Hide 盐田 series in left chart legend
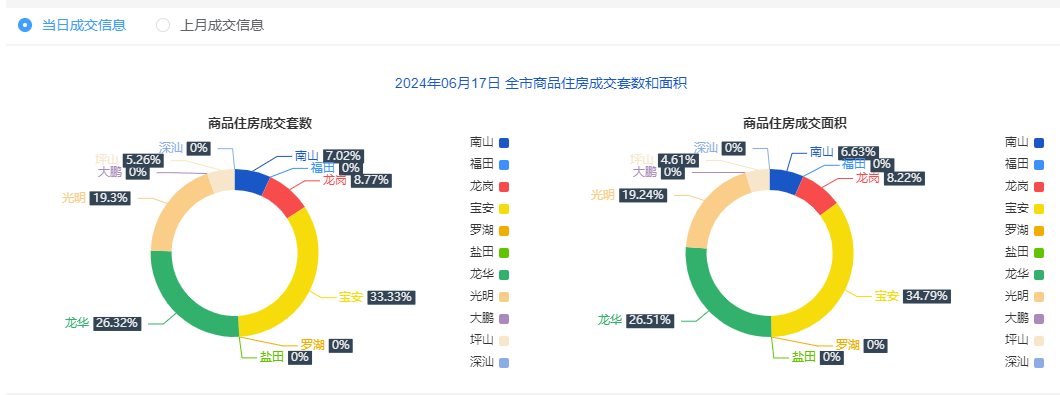This screenshot has width=1060, height=395. tap(489, 252)
